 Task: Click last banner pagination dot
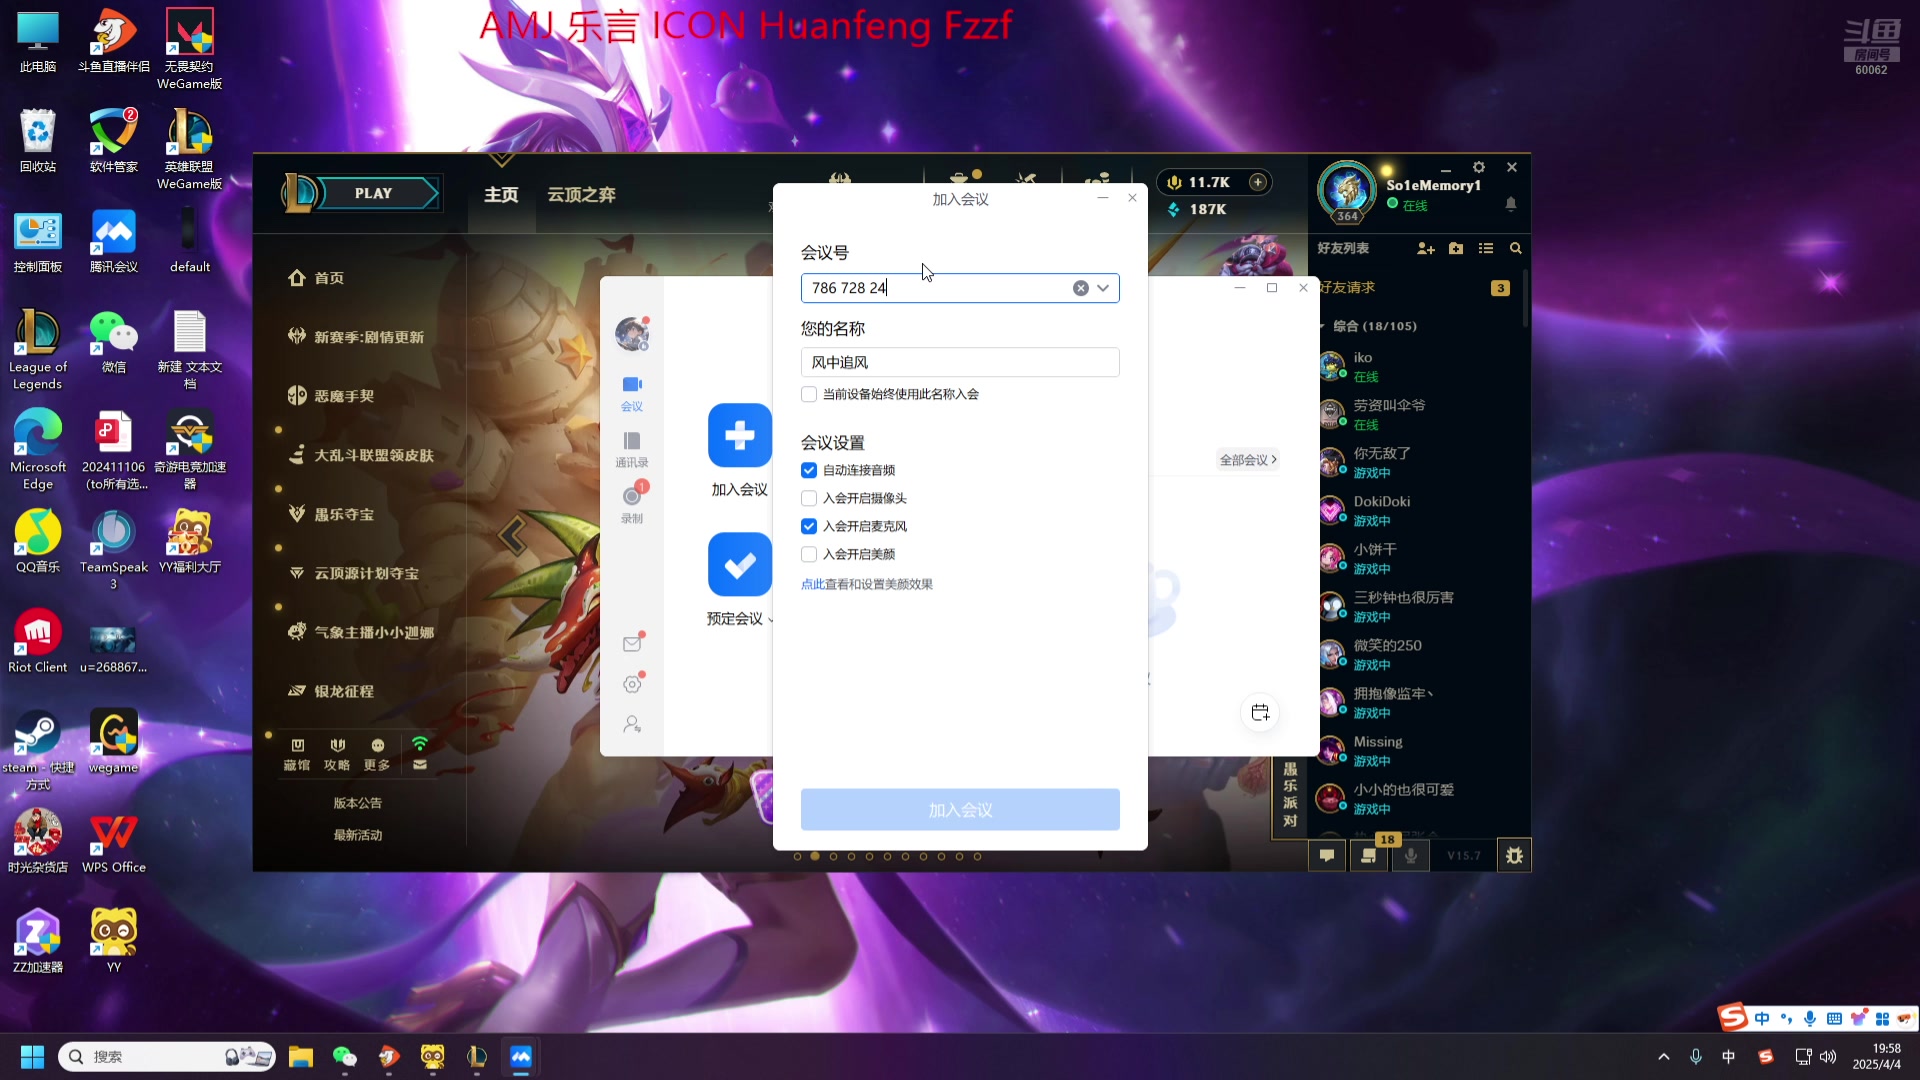[977, 856]
